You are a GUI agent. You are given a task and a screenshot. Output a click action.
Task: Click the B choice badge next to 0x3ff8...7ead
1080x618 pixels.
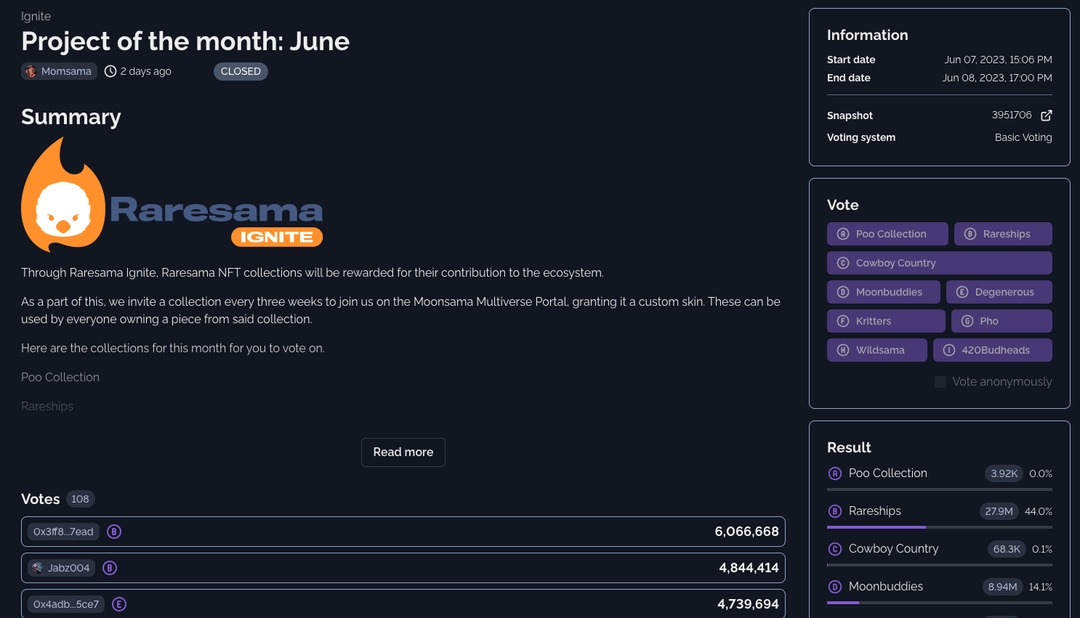pyautogui.click(x=114, y=531)
